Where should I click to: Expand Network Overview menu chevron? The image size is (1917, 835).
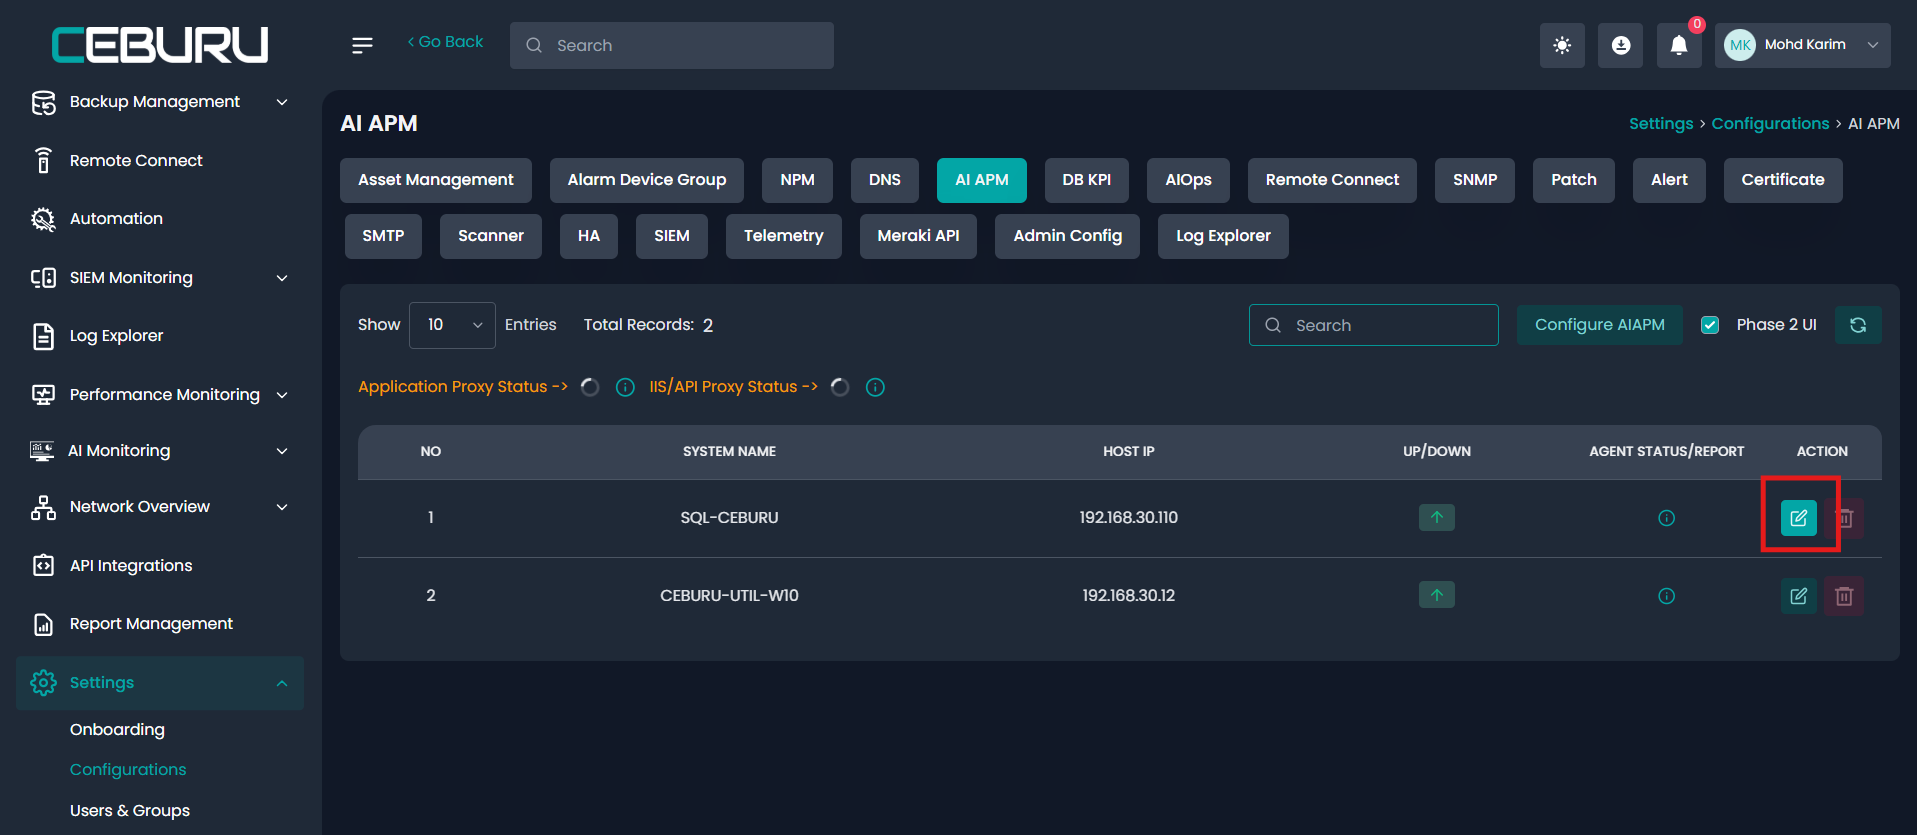(x=282, y=507)
